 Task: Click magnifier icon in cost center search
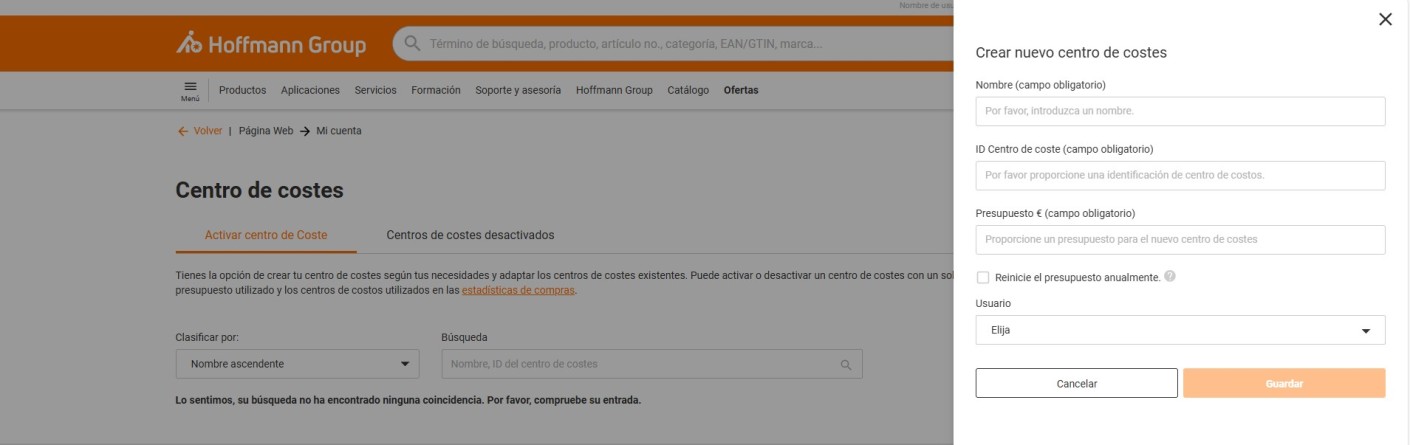(846, 364)
